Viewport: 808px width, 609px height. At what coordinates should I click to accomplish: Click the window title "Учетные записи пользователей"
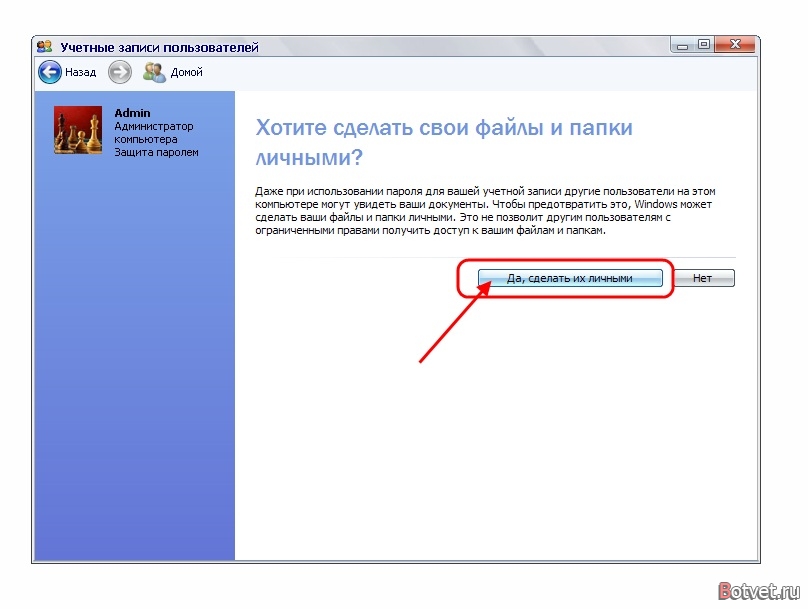[159, 47]
